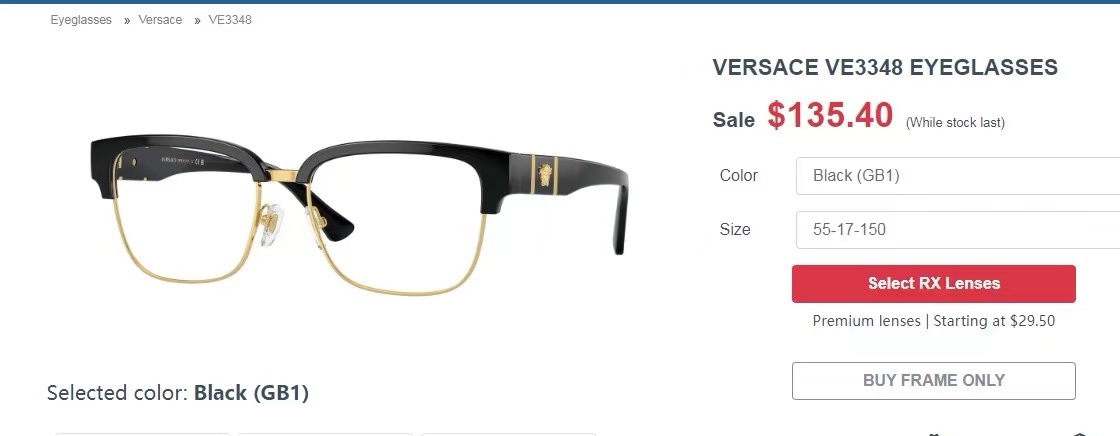This screenshot has height=436, width=1120.
Task: Open the Versace breadcrumb link
Action: (160, 20)
